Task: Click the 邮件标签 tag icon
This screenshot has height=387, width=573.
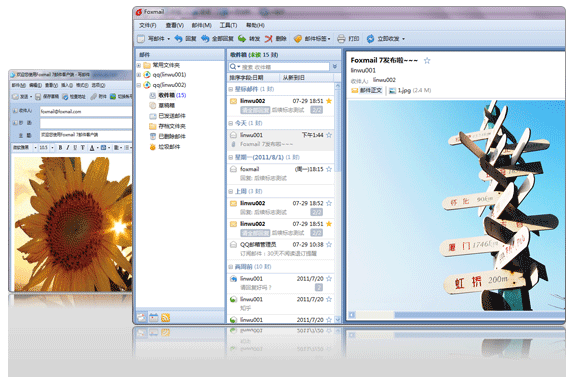Action: (x=298, y=38)
